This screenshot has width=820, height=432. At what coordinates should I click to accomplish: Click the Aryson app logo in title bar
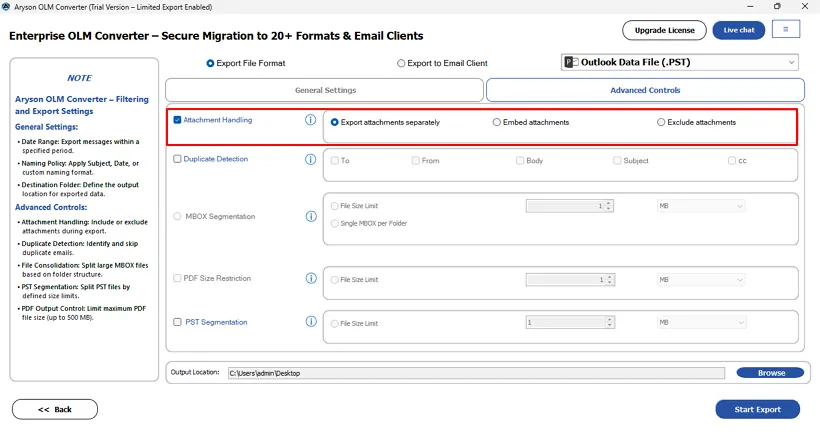[7, 6]
